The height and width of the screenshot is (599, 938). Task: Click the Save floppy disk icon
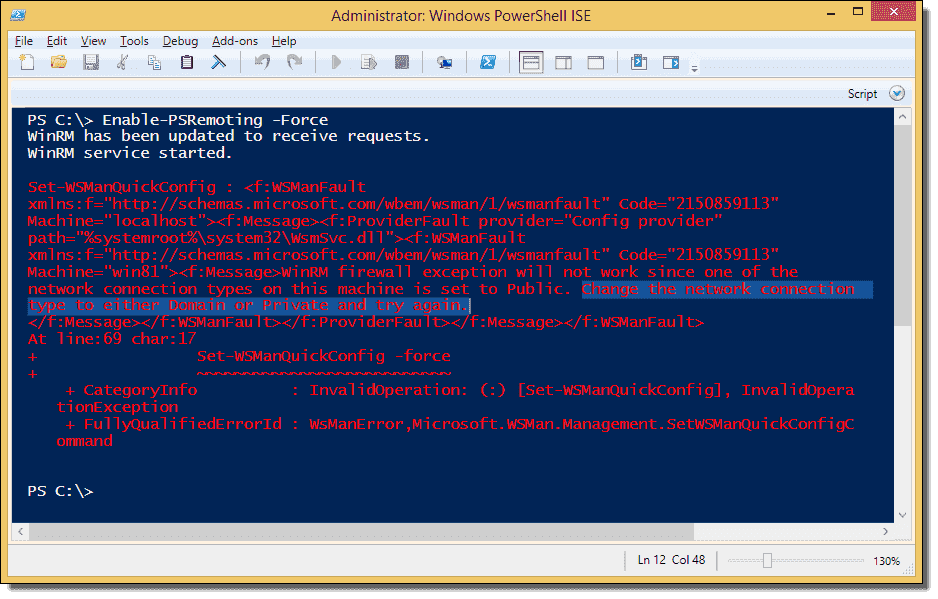pos(91,62)
